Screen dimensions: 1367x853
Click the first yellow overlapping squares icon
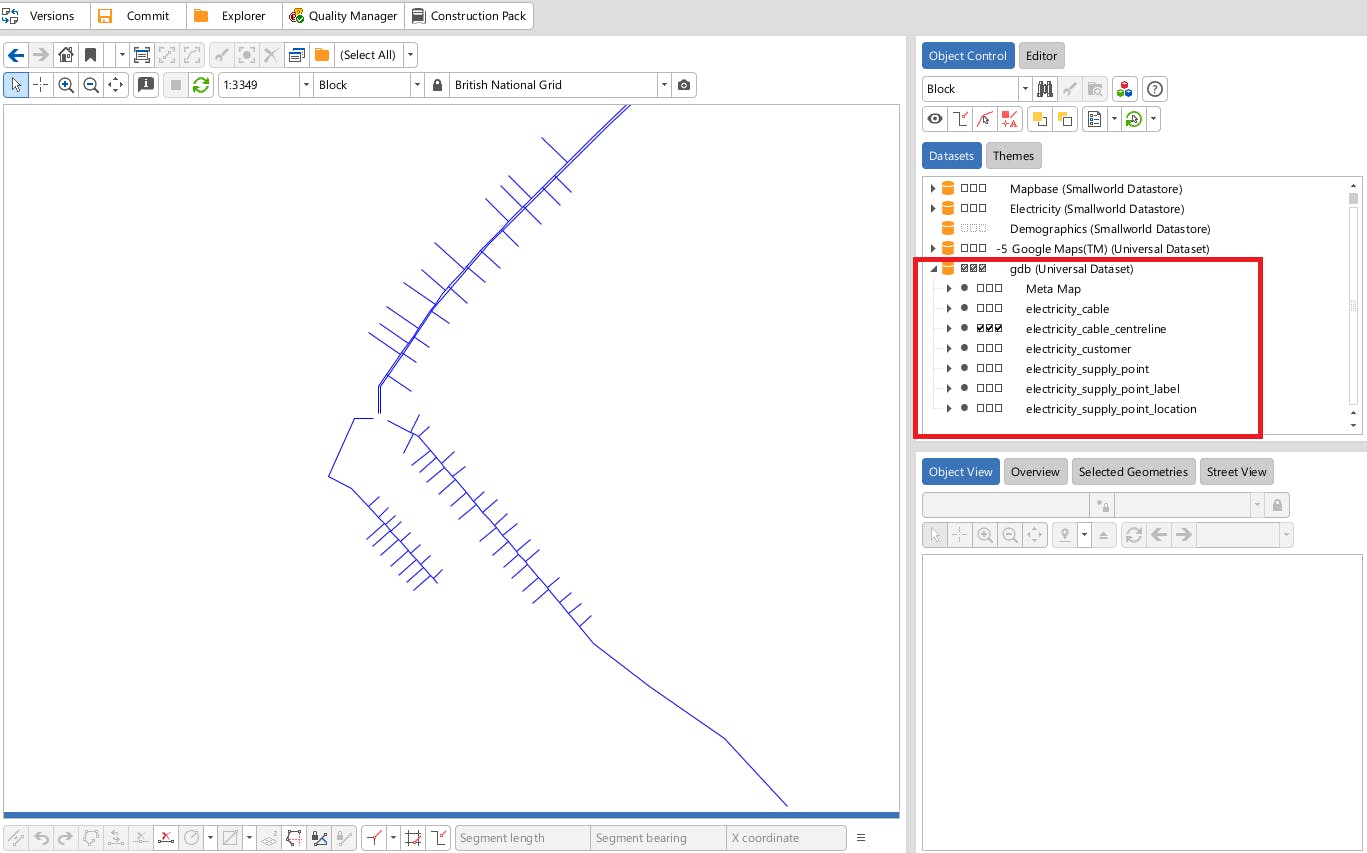pyautogui.click(x=1040, y=119)
